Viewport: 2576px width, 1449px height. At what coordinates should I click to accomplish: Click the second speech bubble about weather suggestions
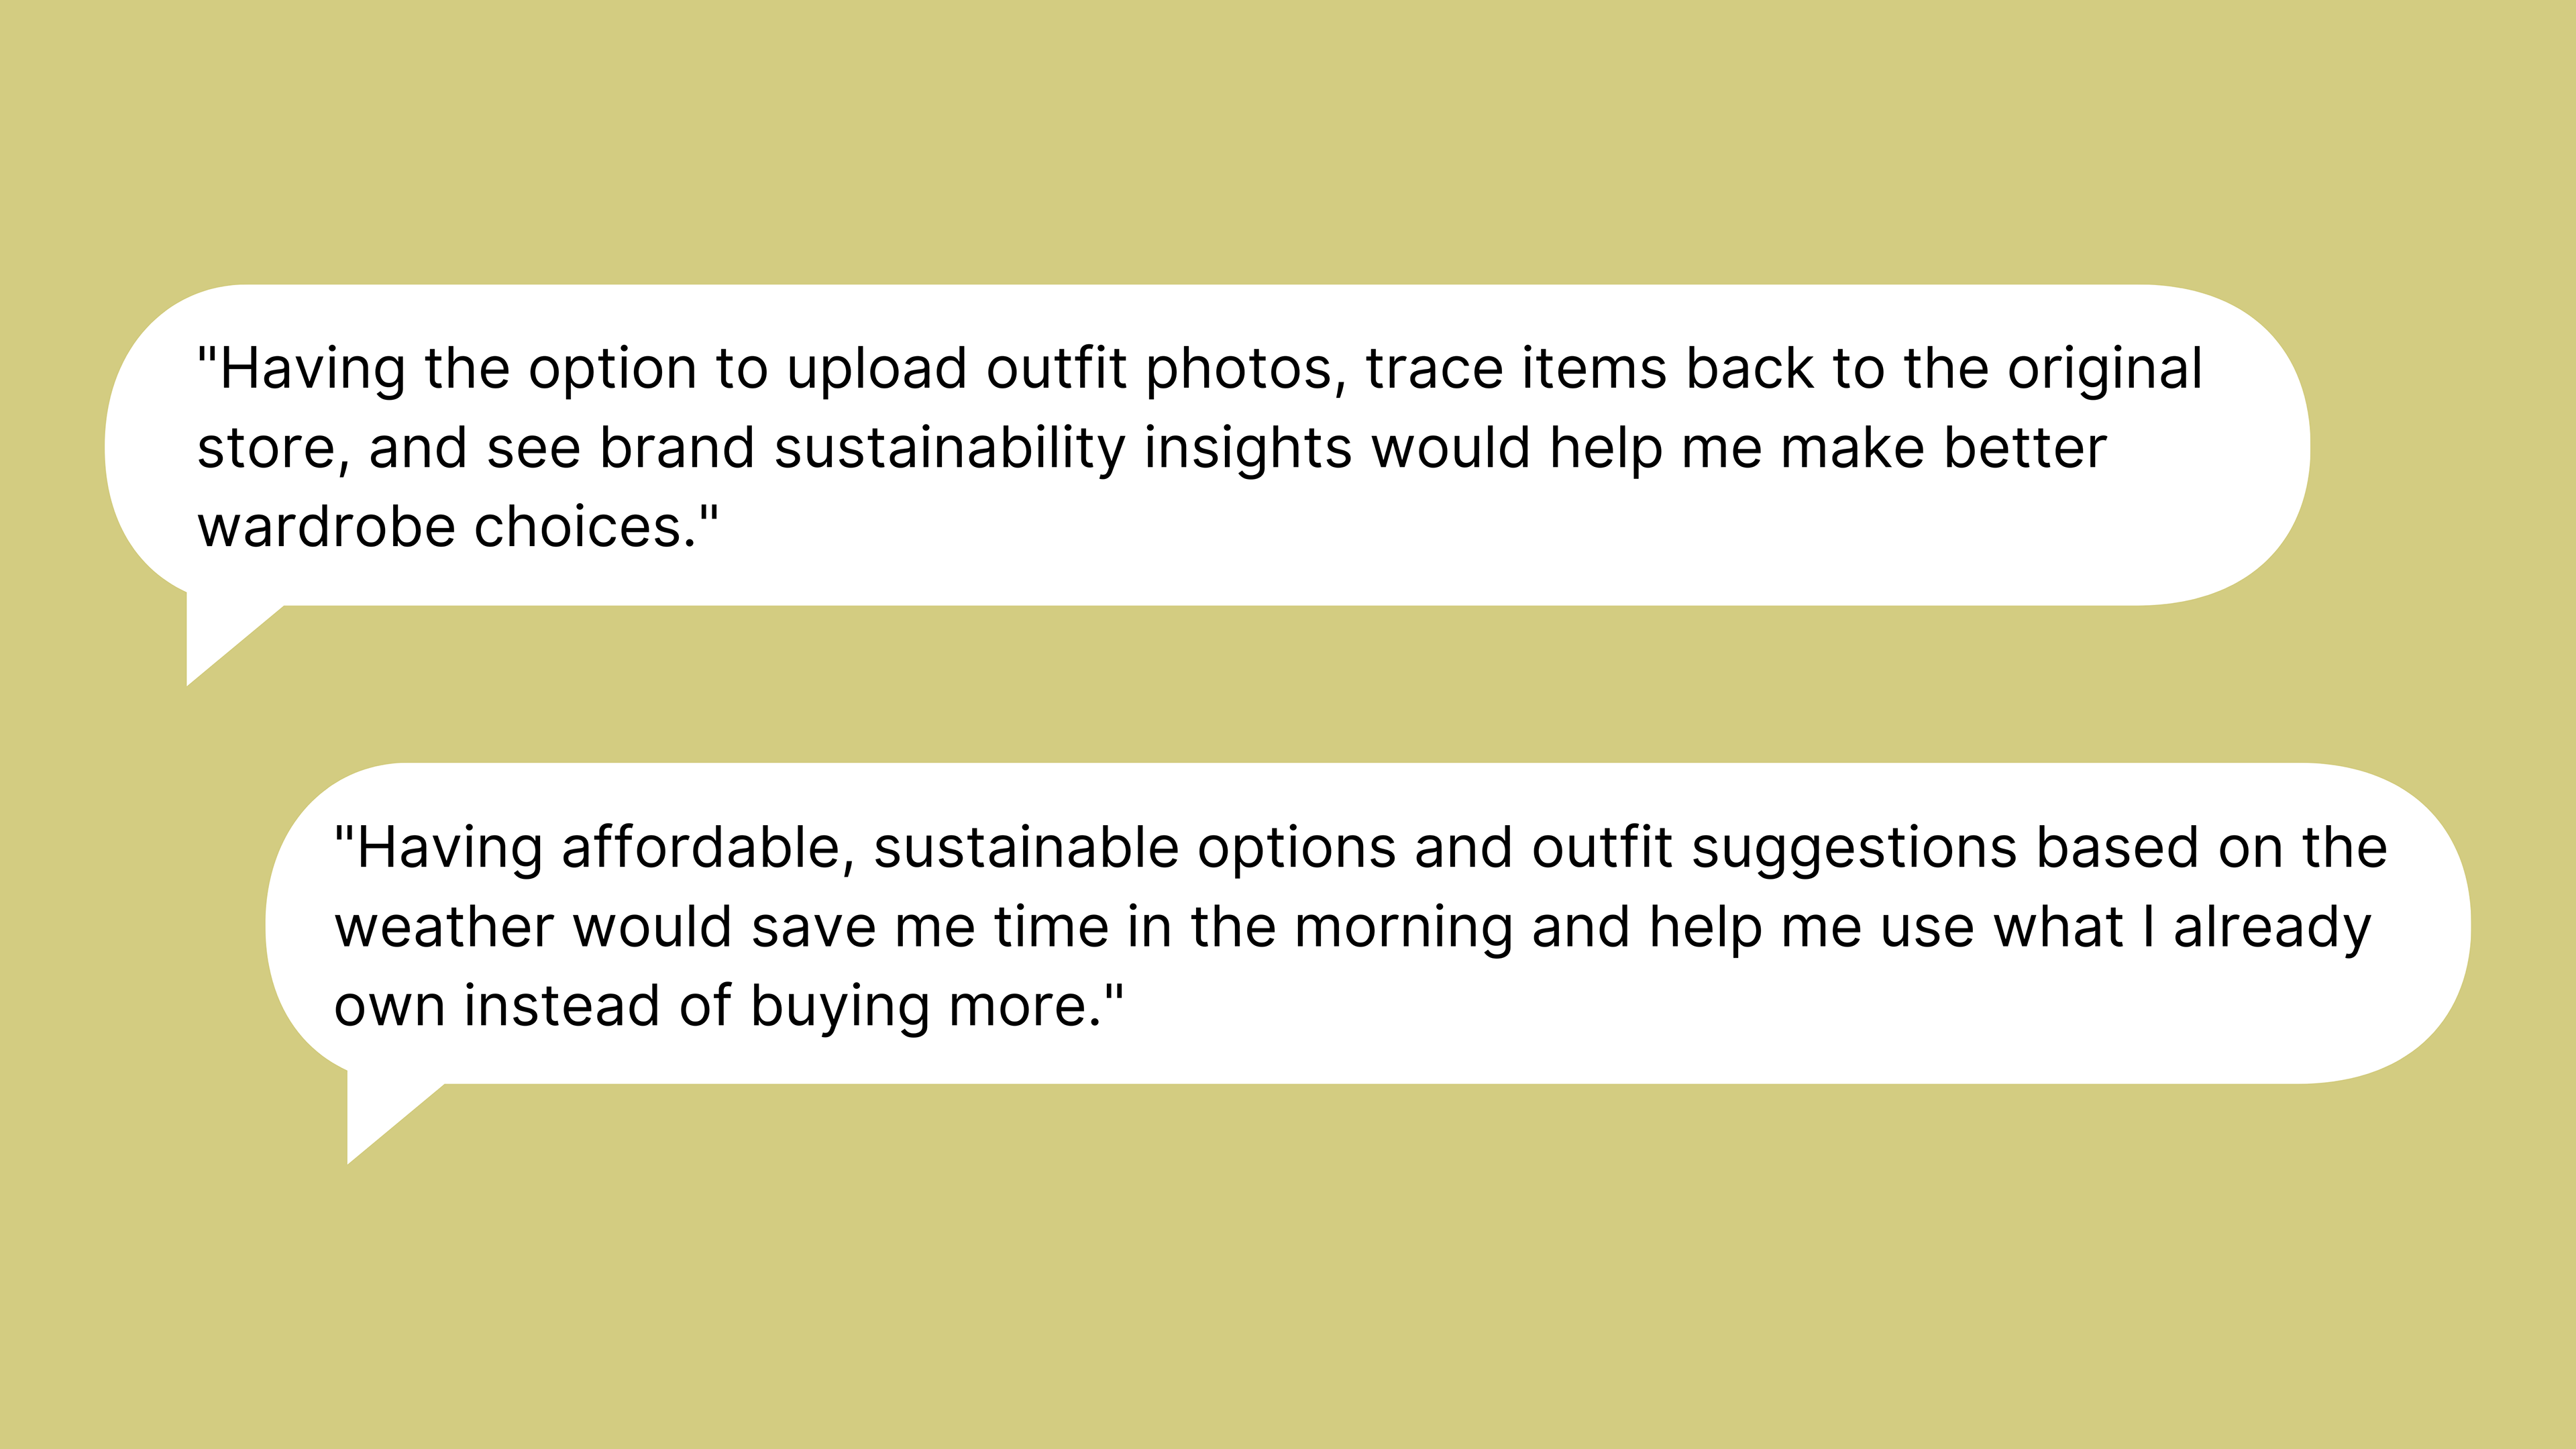[1367, 923]
